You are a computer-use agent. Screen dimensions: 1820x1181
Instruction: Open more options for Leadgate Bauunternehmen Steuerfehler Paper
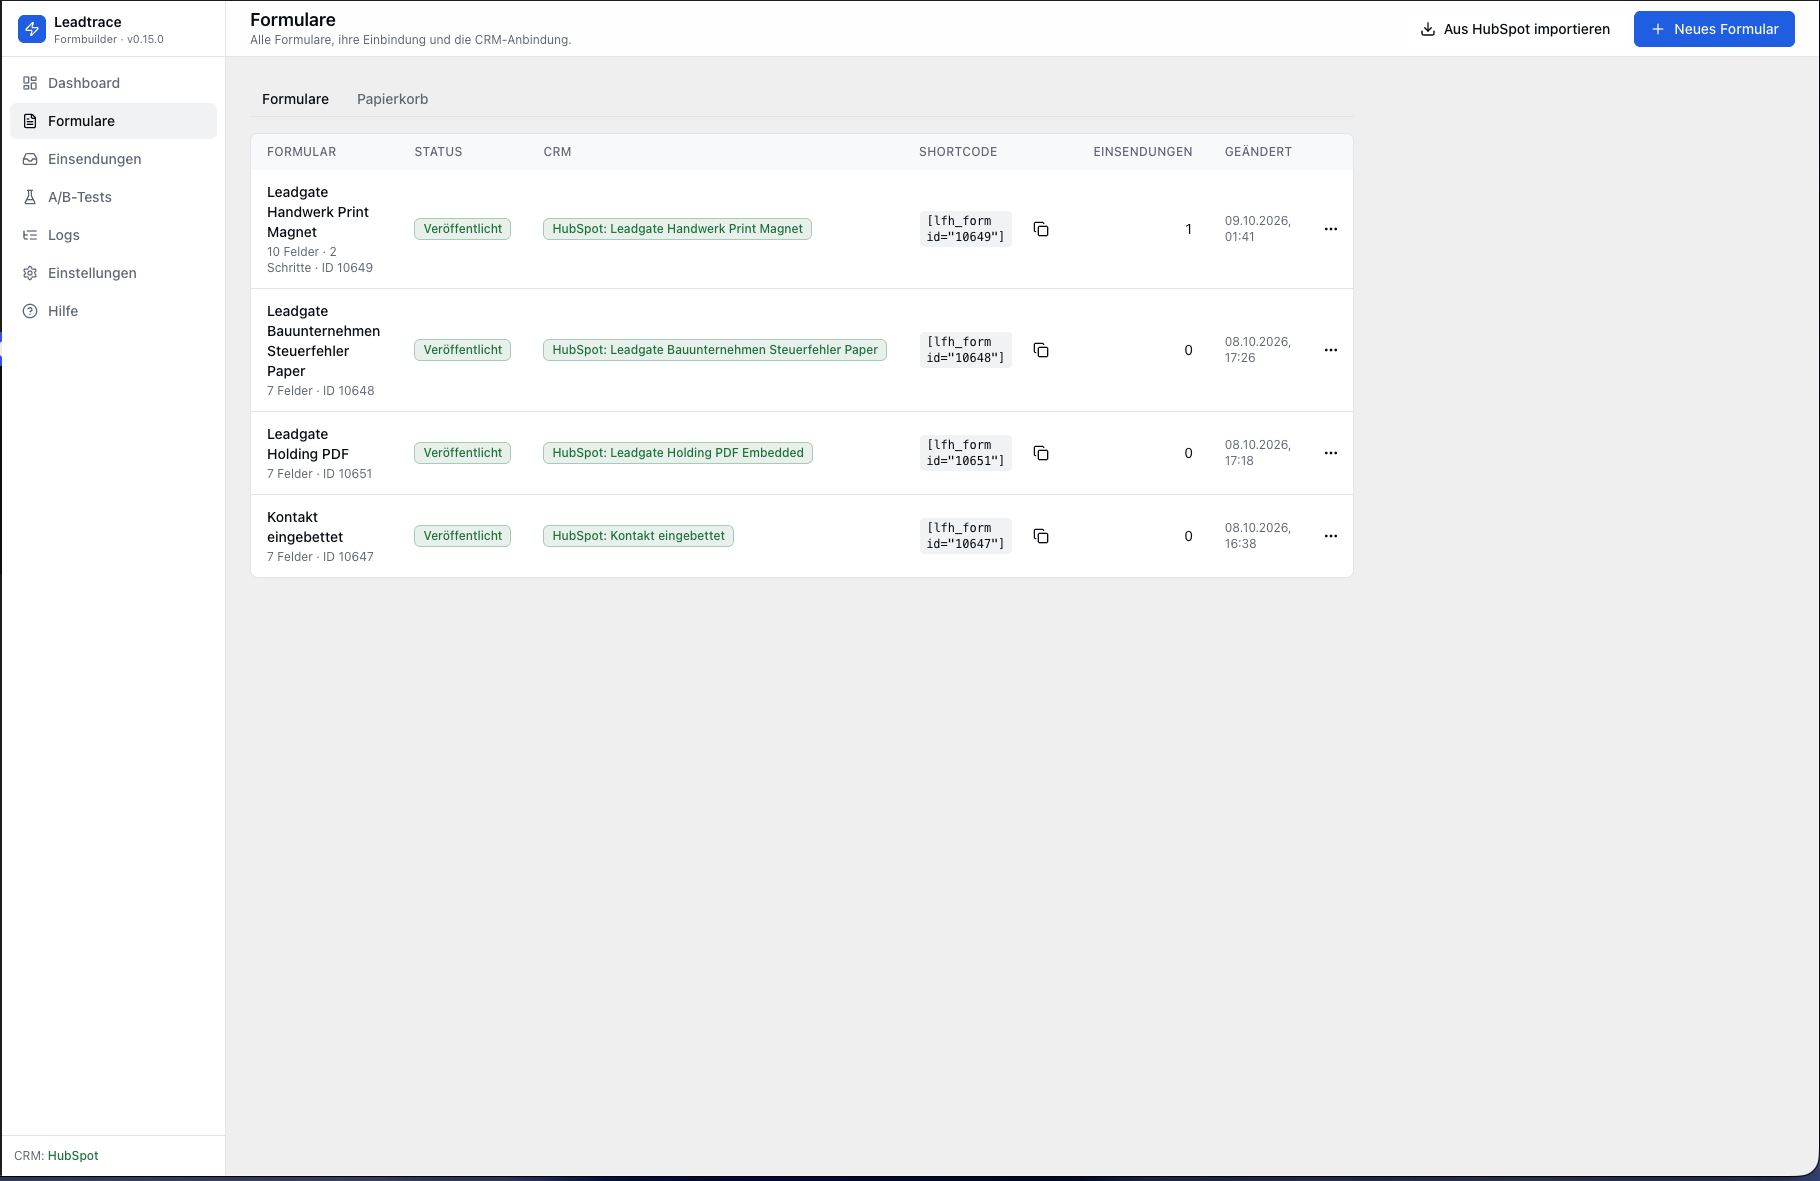point(1331,350)
